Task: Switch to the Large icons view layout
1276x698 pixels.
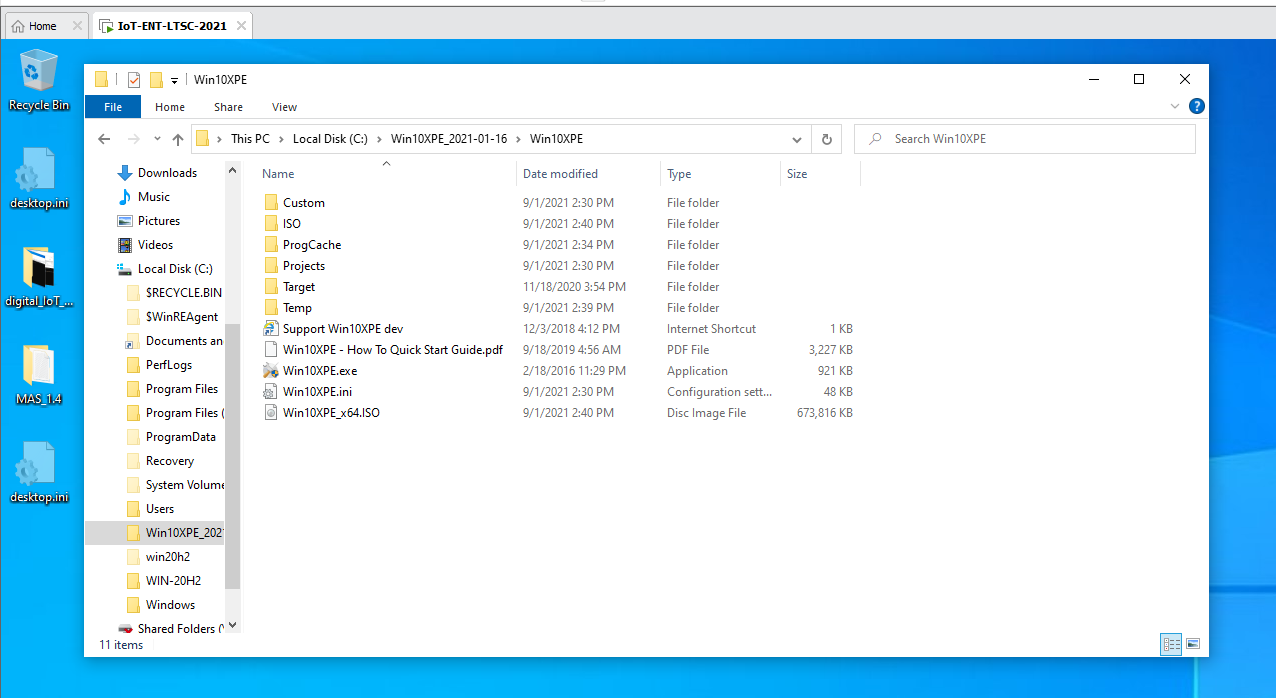Action: 1193,645
